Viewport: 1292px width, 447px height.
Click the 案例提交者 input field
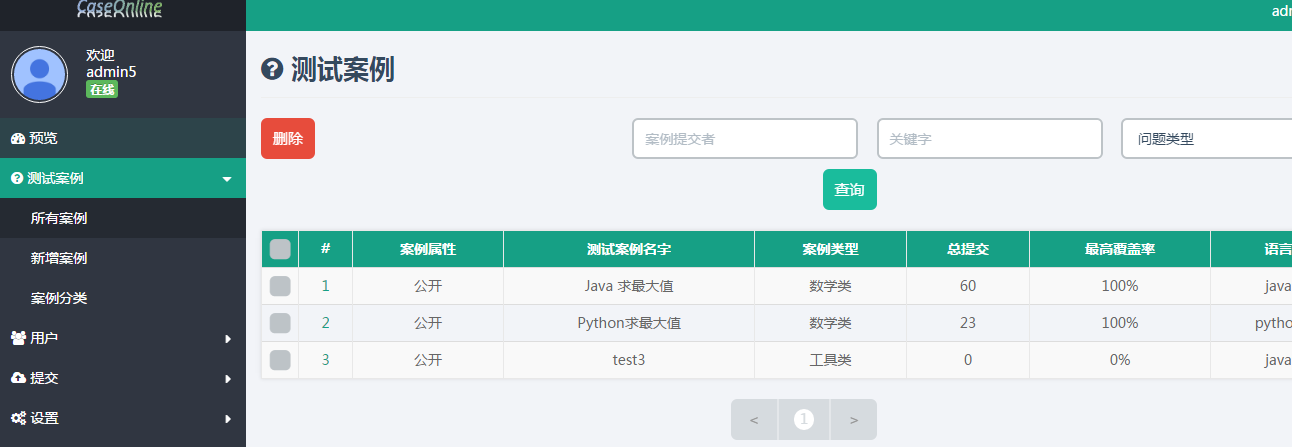744,139
